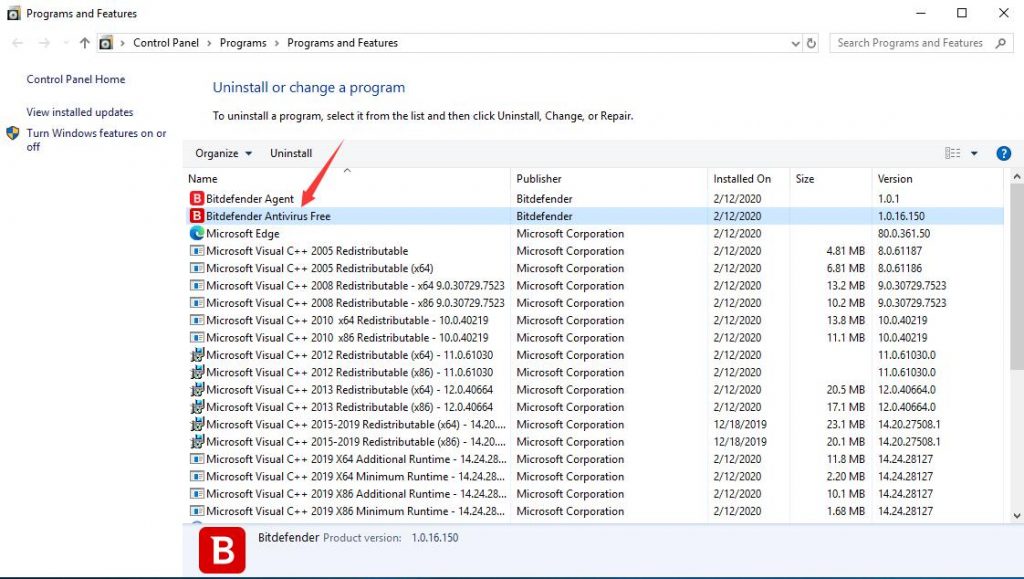Click the icon for Visual C++ 2013 Redistributable (x86)
Viewport: 1024px width, 579px height.
[x=197, y=407]
